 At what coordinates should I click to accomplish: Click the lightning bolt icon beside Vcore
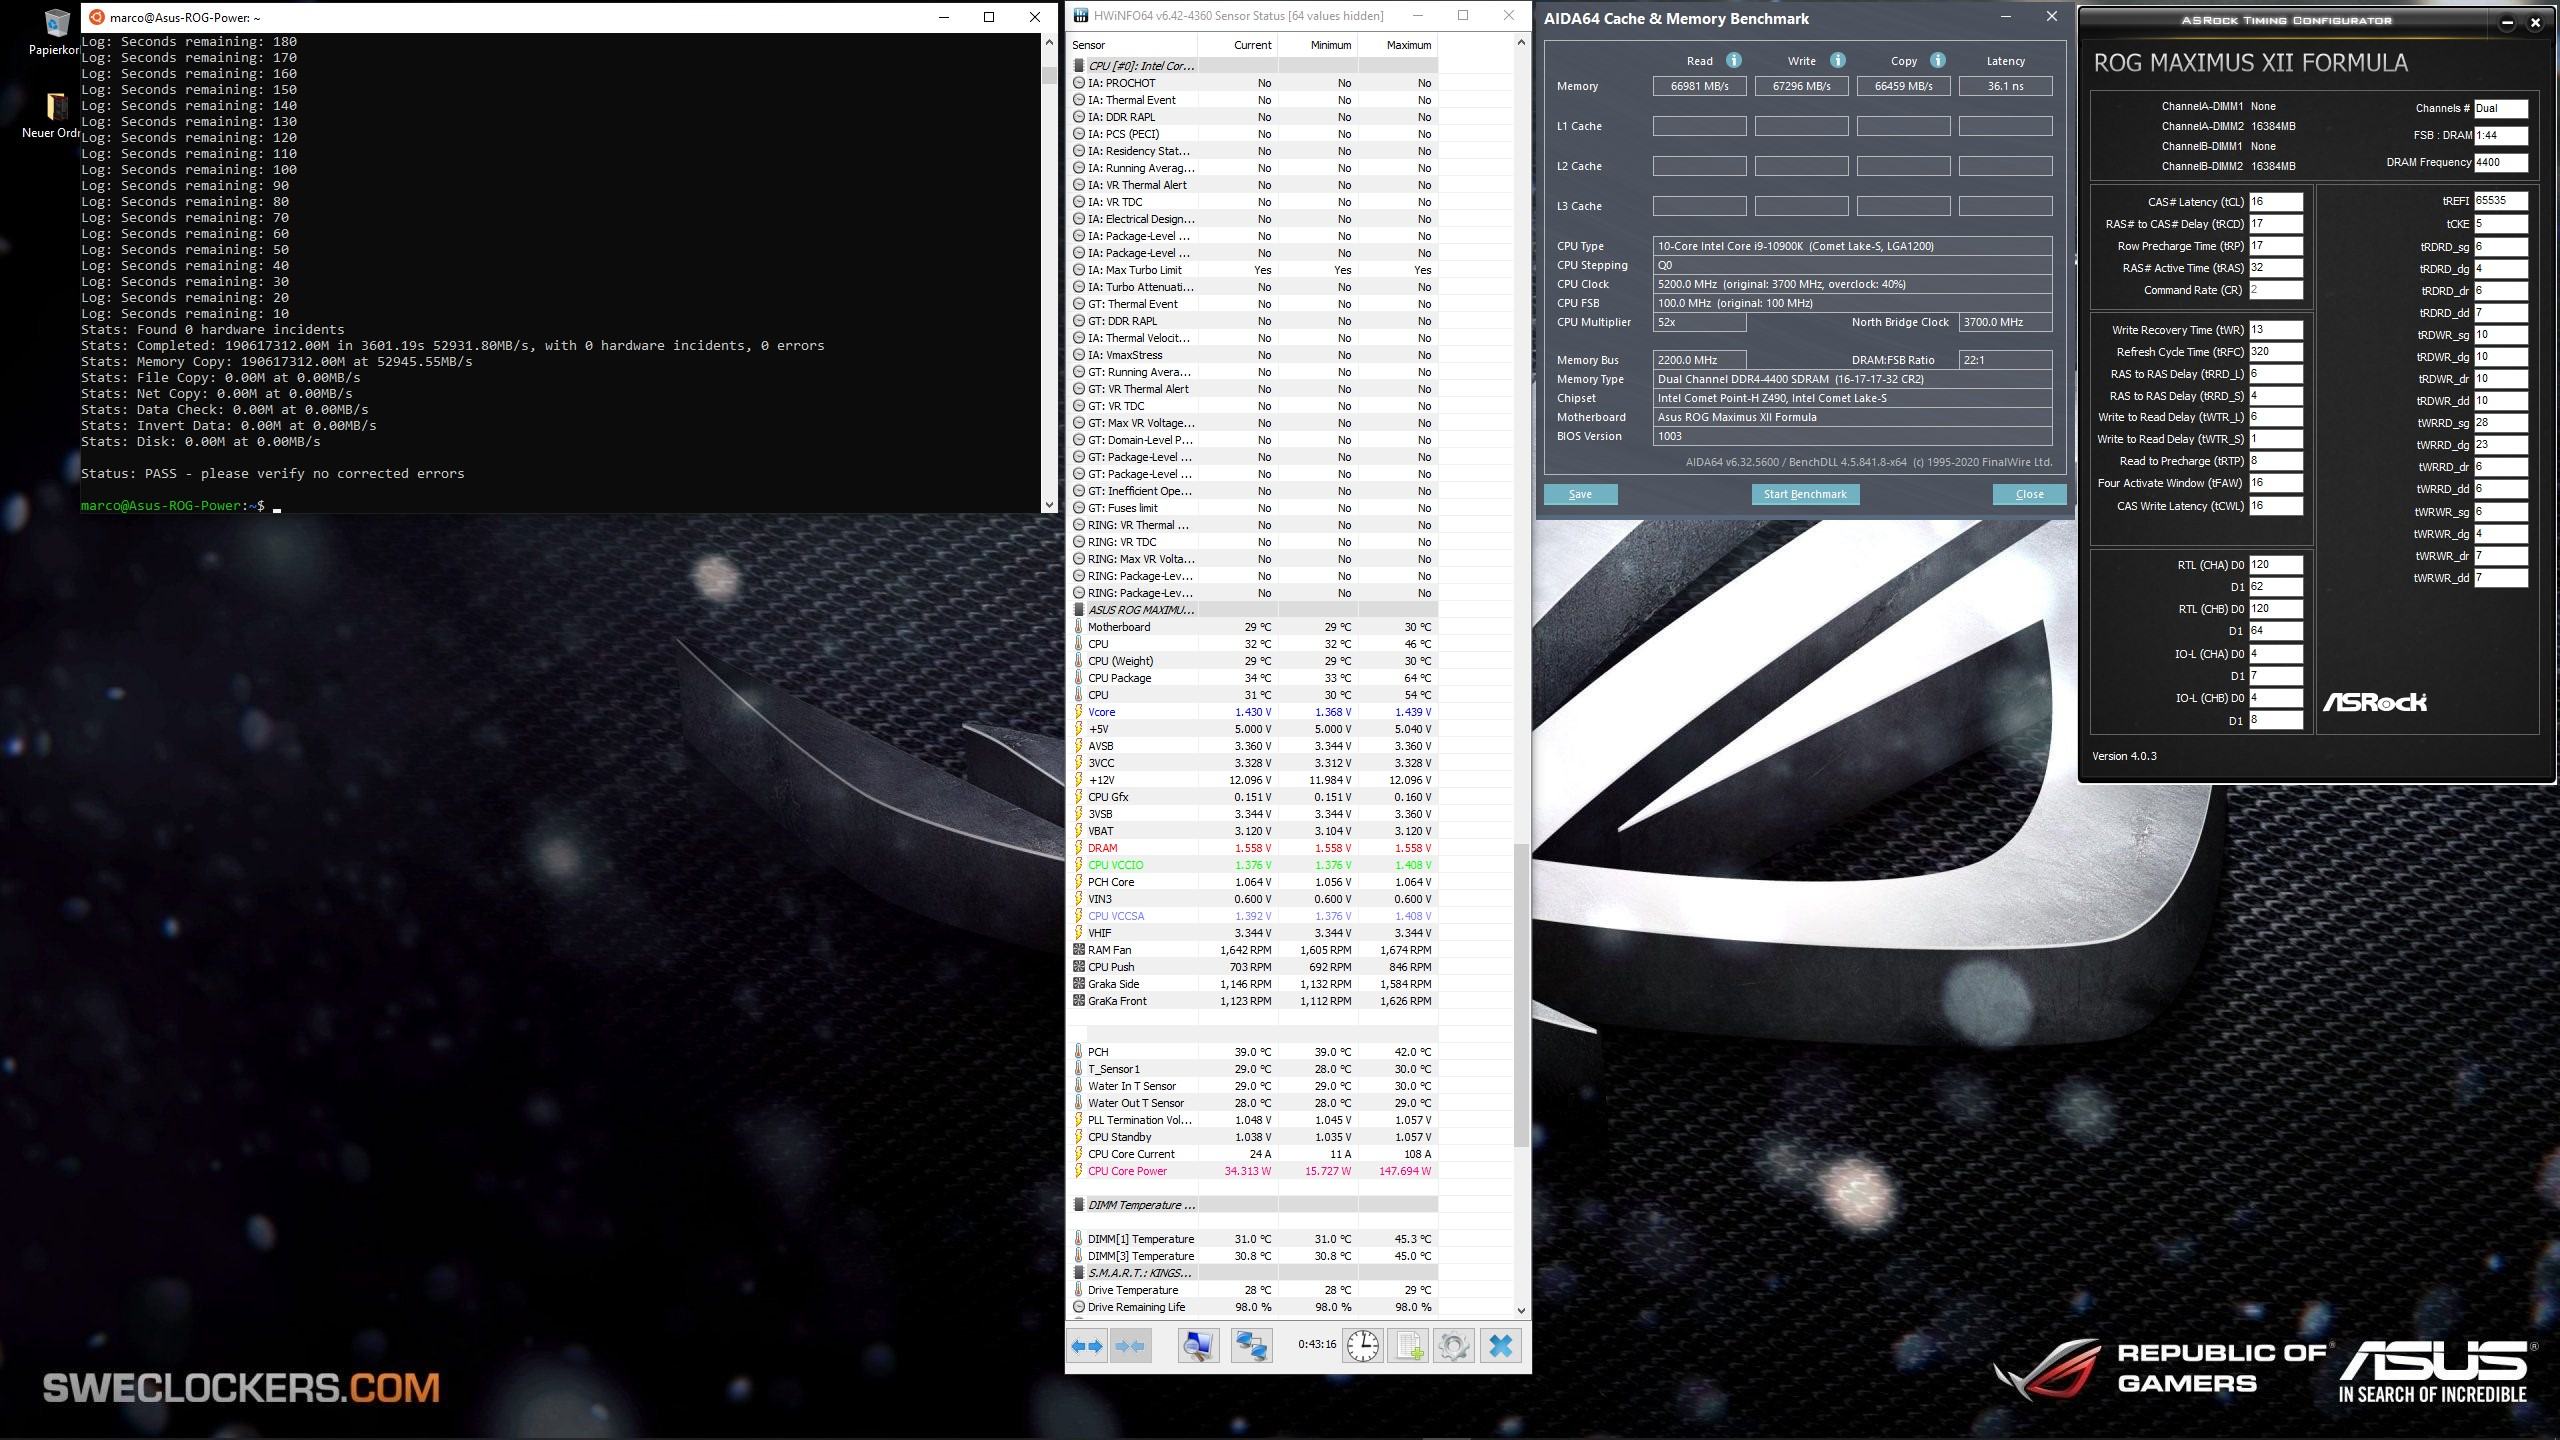click(x=1078, y=712)
